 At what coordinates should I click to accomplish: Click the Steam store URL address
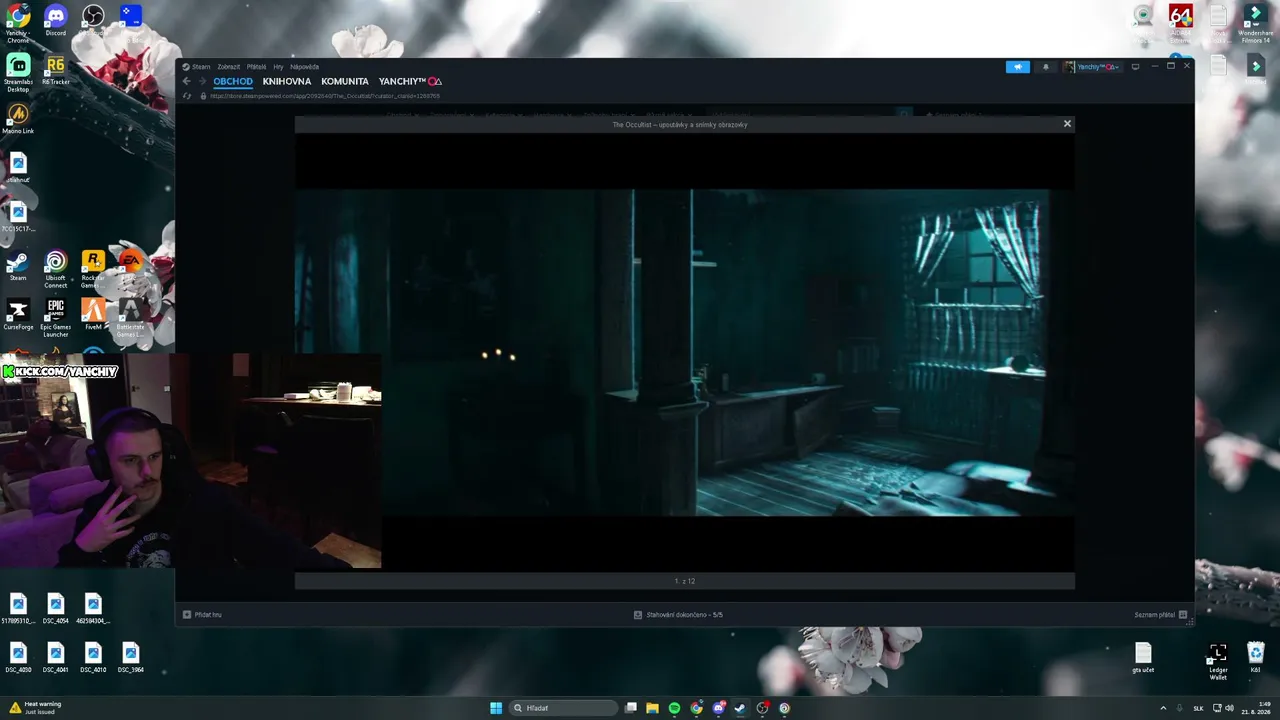(325, 96)
